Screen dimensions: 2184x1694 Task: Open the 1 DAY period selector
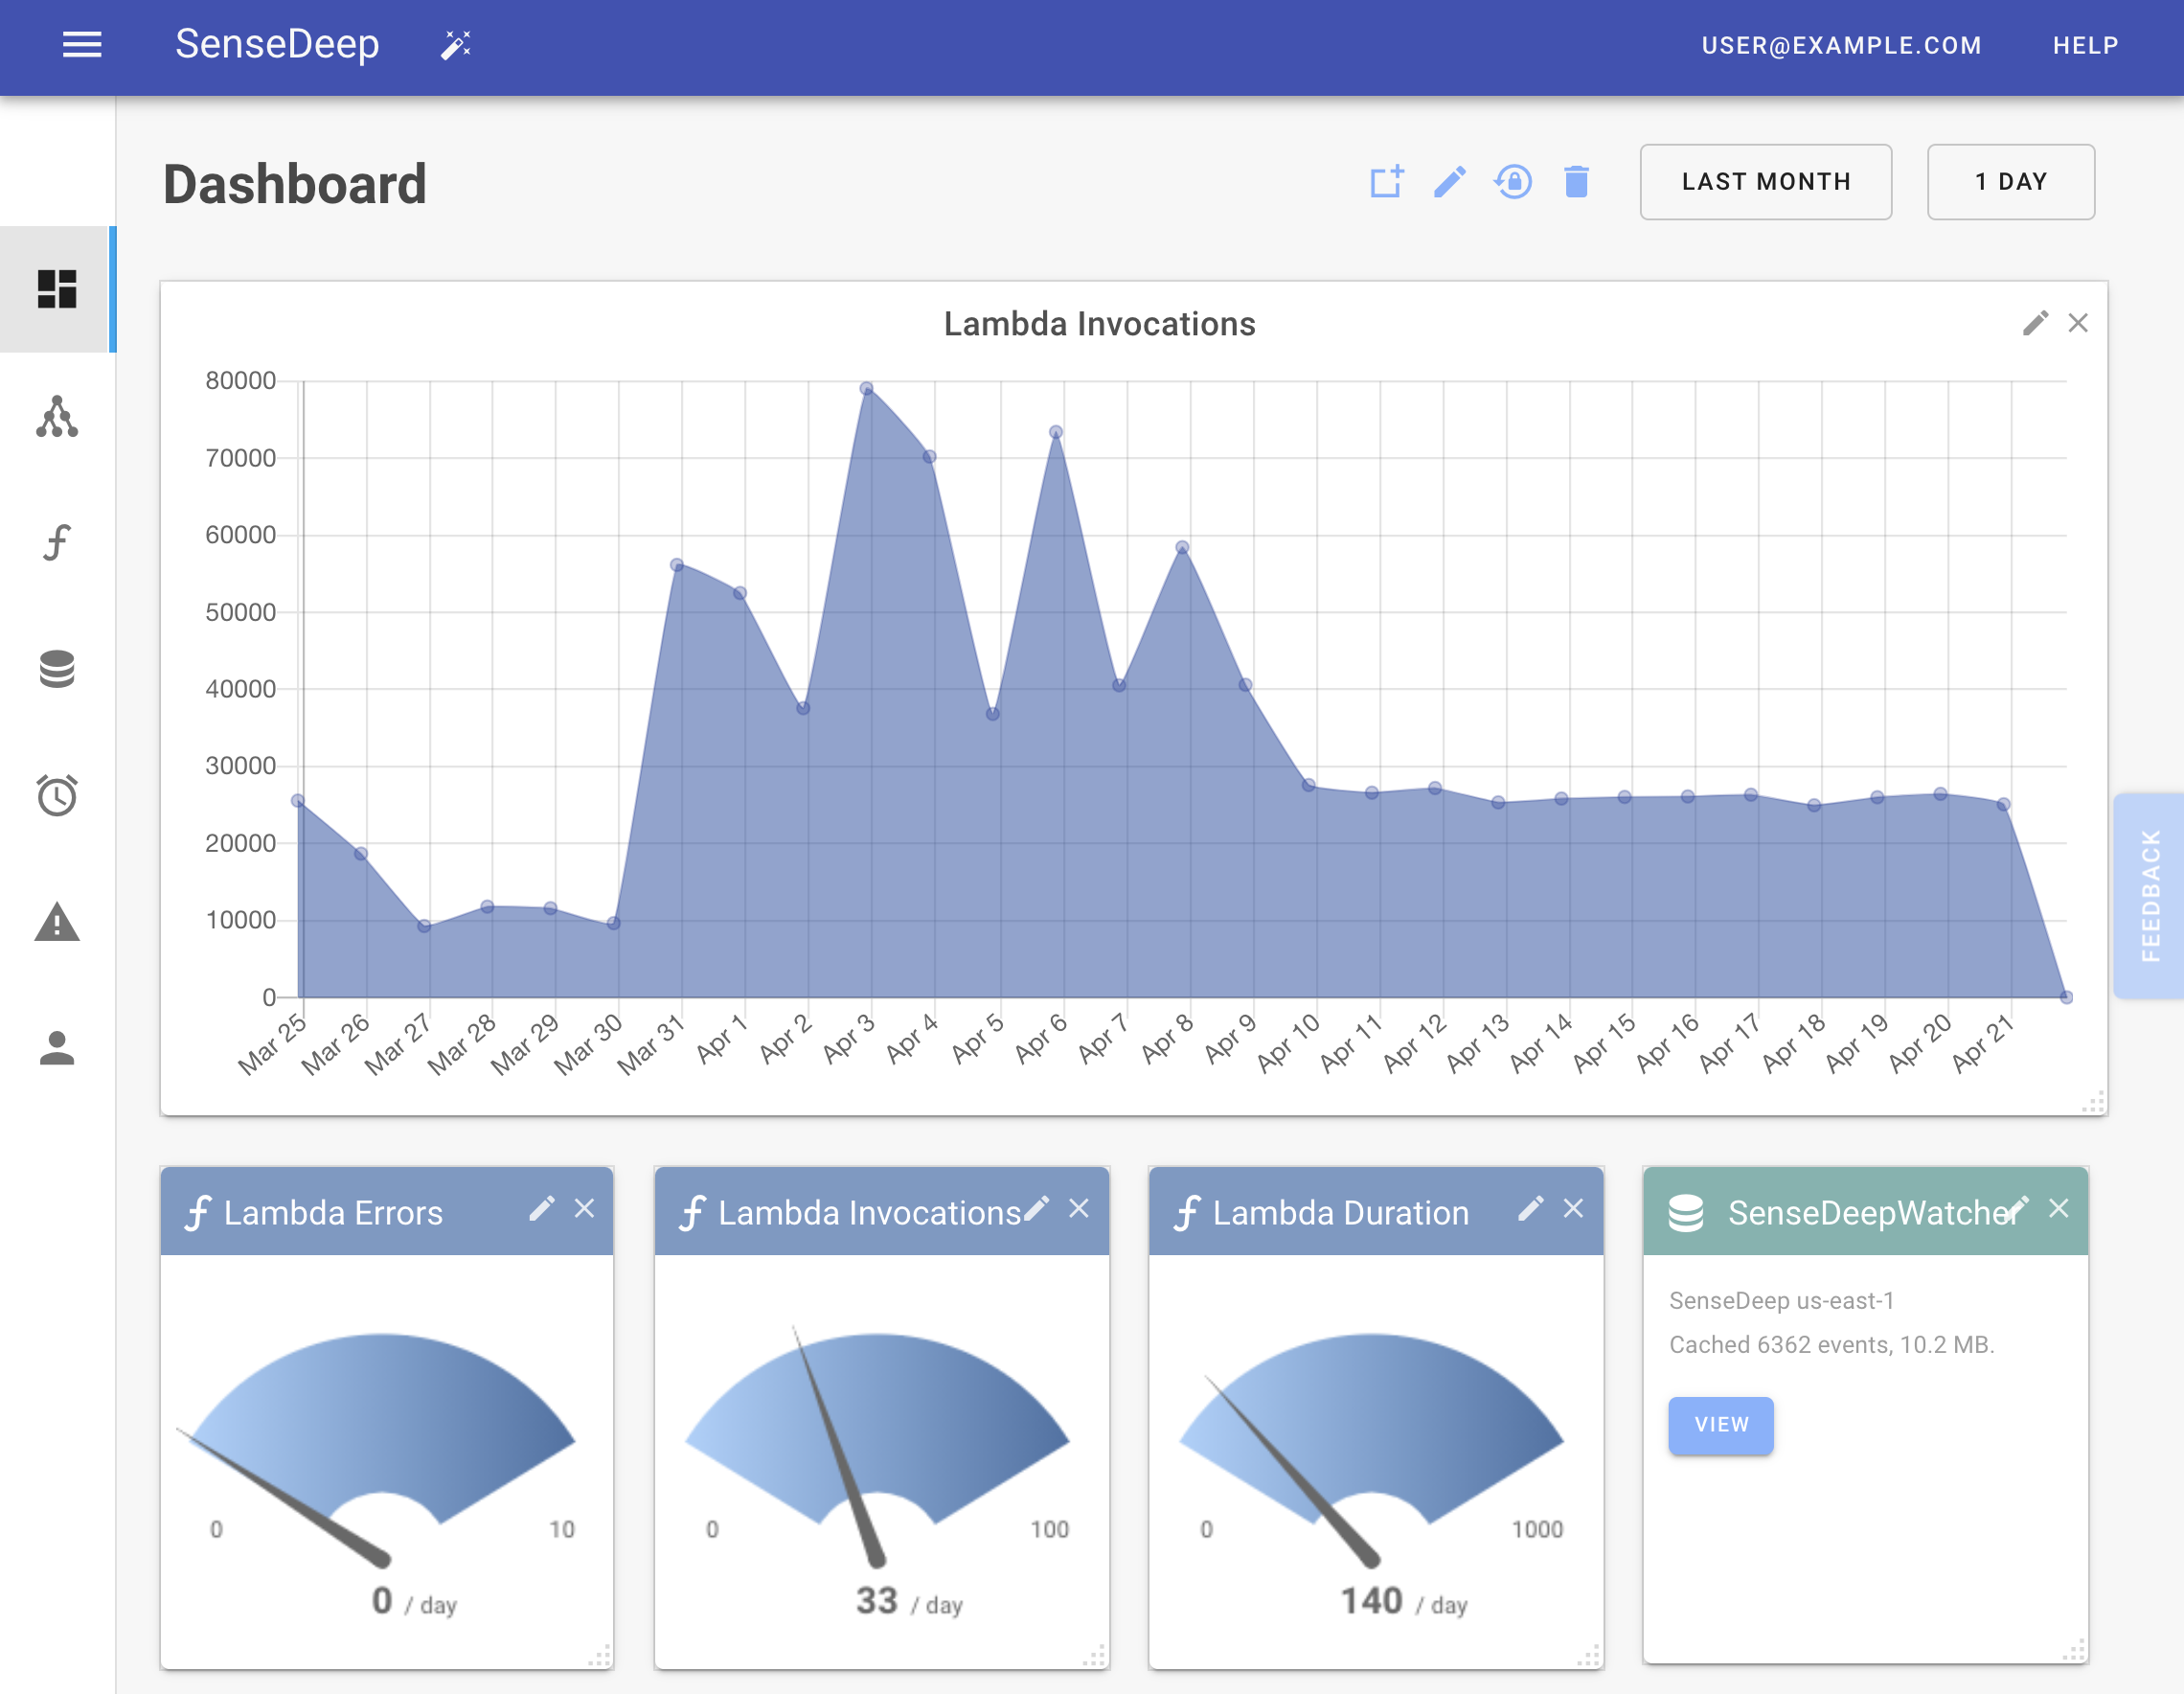click(2010, 182)
